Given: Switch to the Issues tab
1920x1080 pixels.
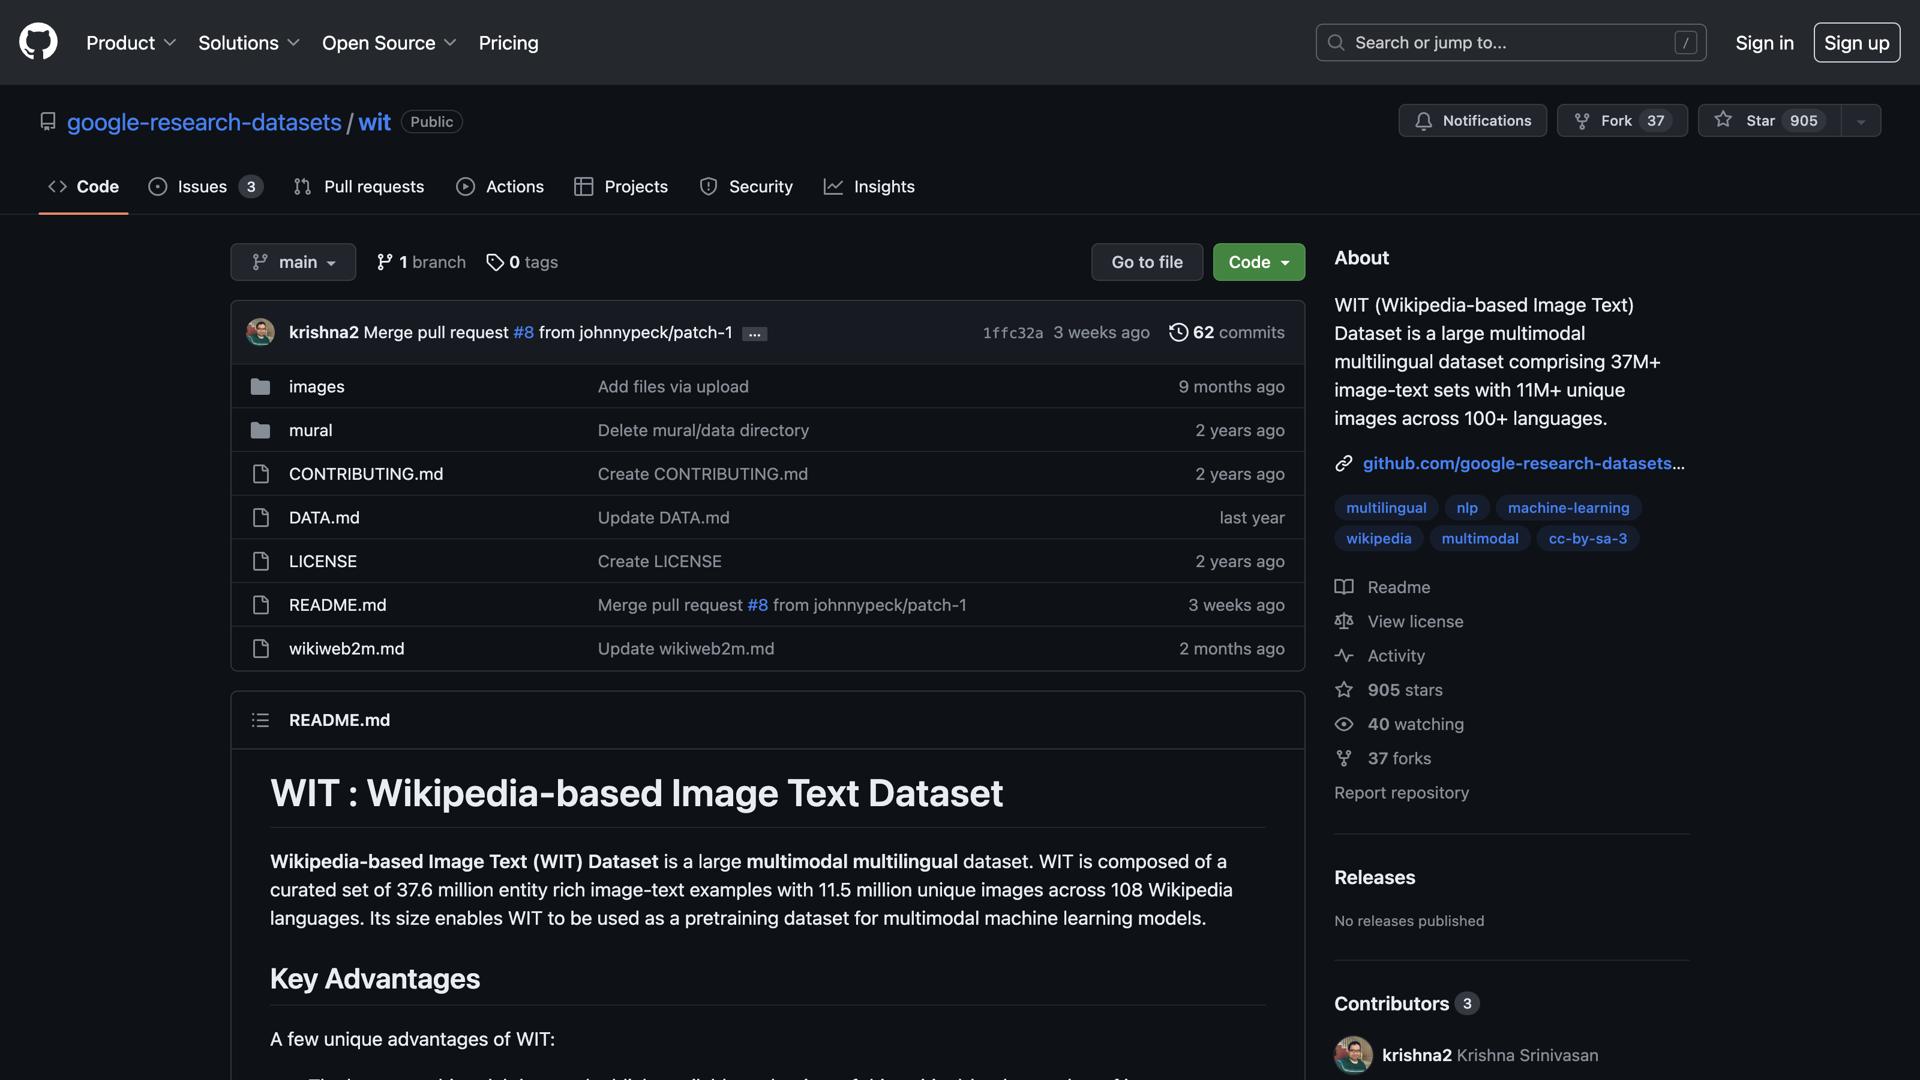Looking at the screenshot, I should 204,187.
